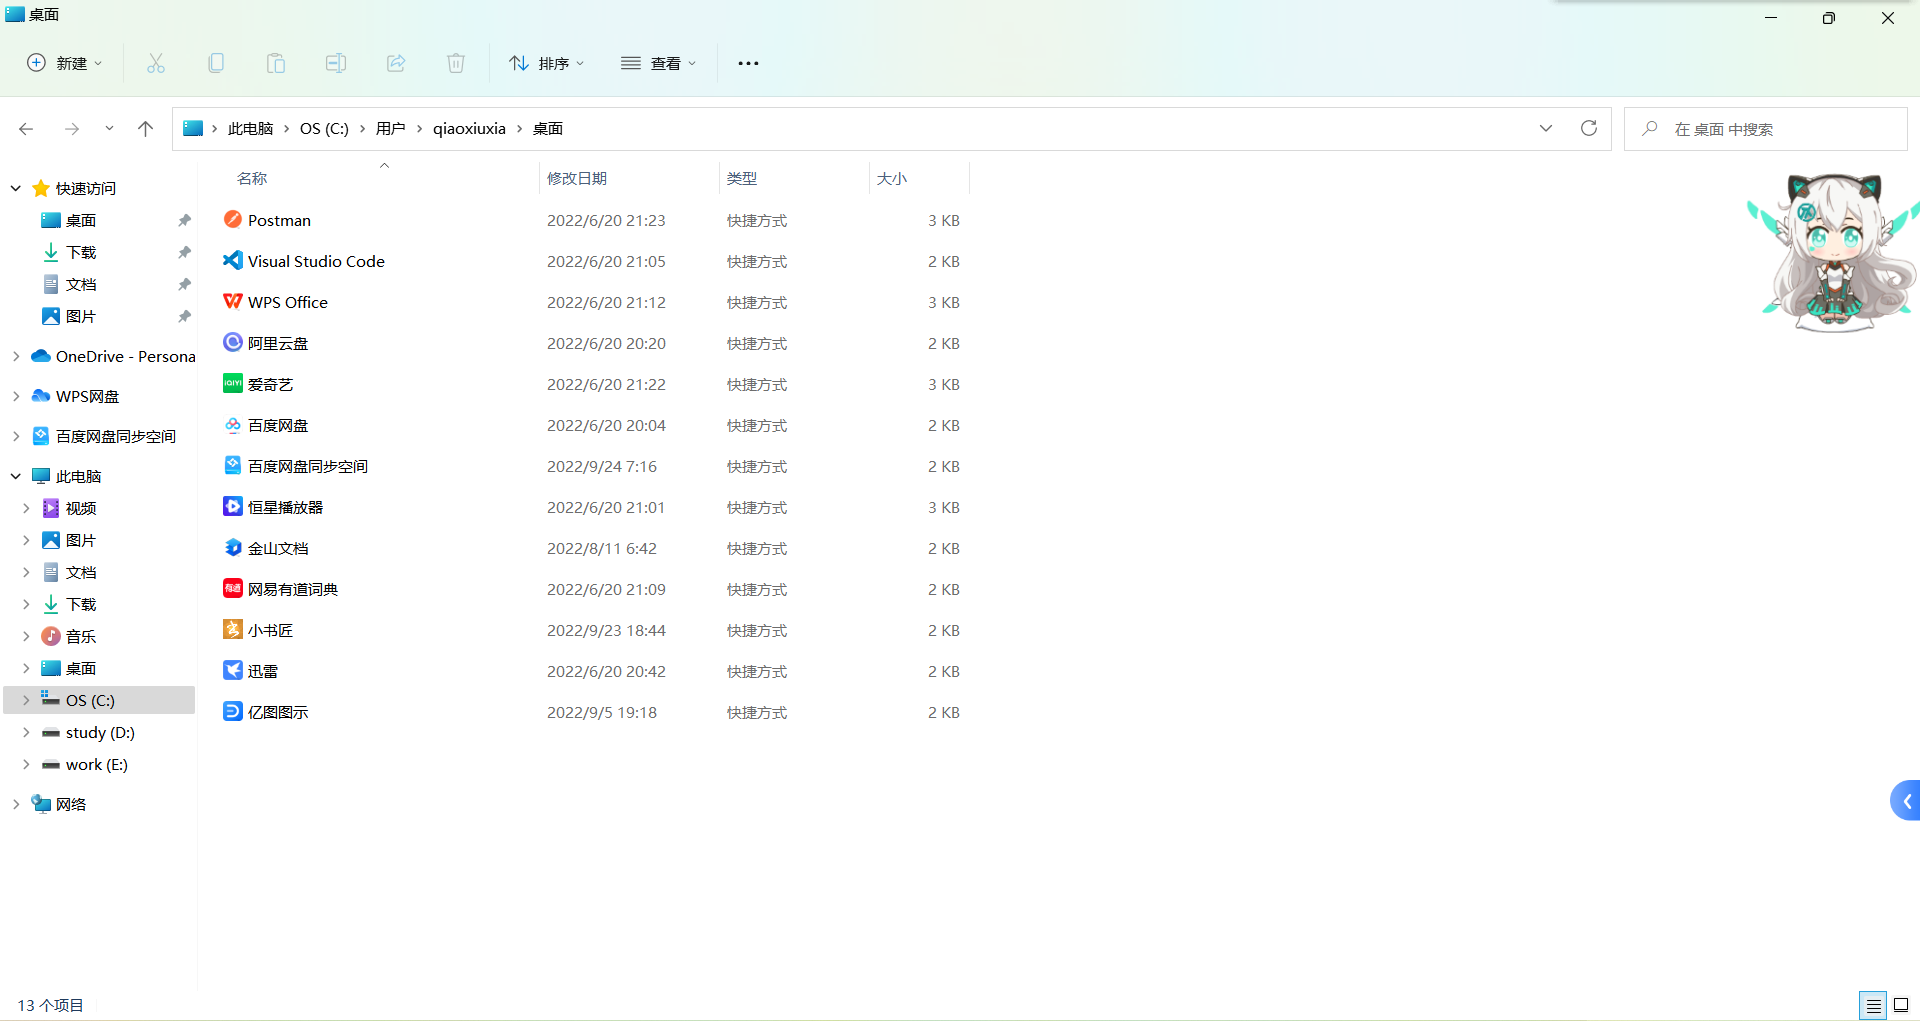Image resolution: width=1920 pixels, height=1021 pixels.
Task: Select the OS (C:) drive in sidebar
Action: point(100,700)
